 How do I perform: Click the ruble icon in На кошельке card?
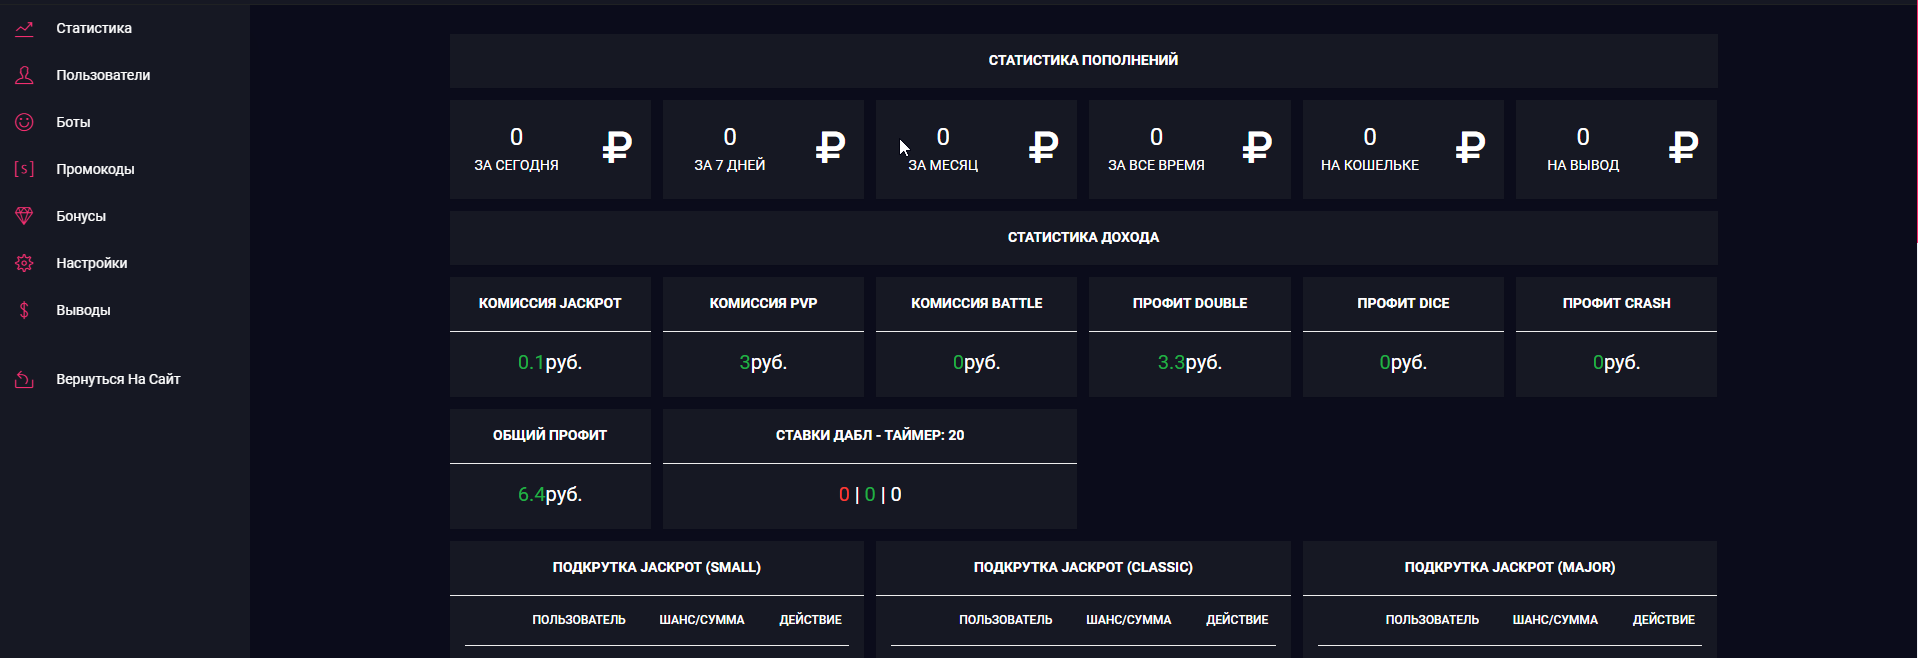click(x=1470, y=148)
